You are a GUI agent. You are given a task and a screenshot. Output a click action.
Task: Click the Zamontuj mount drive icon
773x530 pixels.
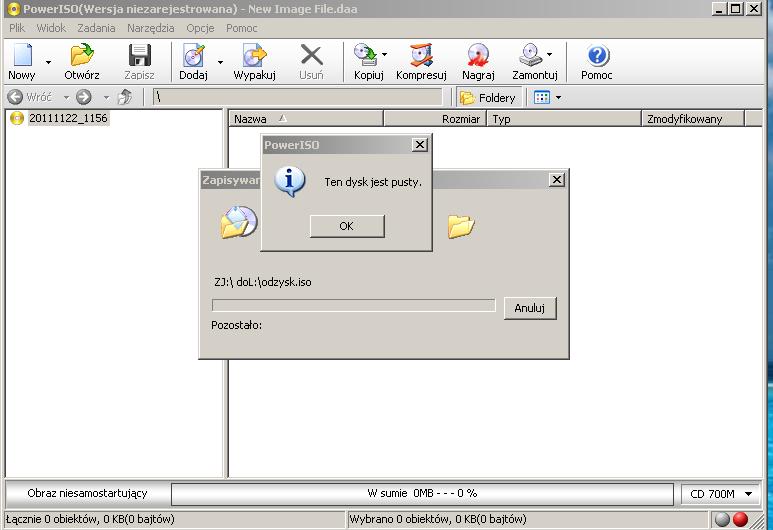point(531,55)
